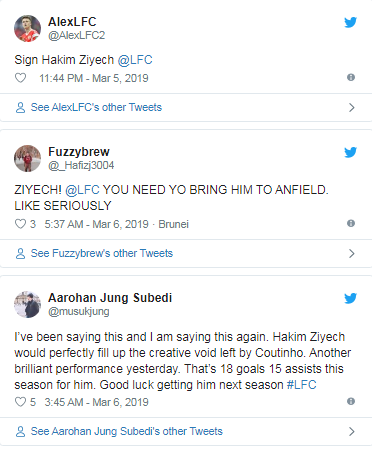Click person icon beside See AlexLFC's other Tweets
This screenshot has height=450, width=372.
20,107
